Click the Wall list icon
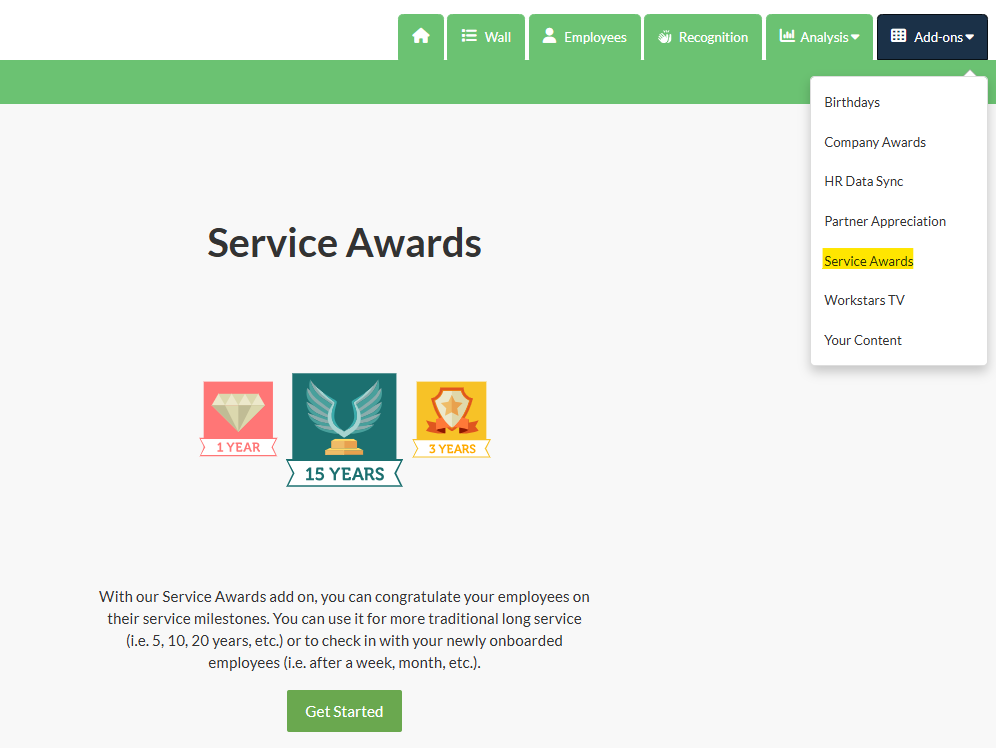 [469, 36]
